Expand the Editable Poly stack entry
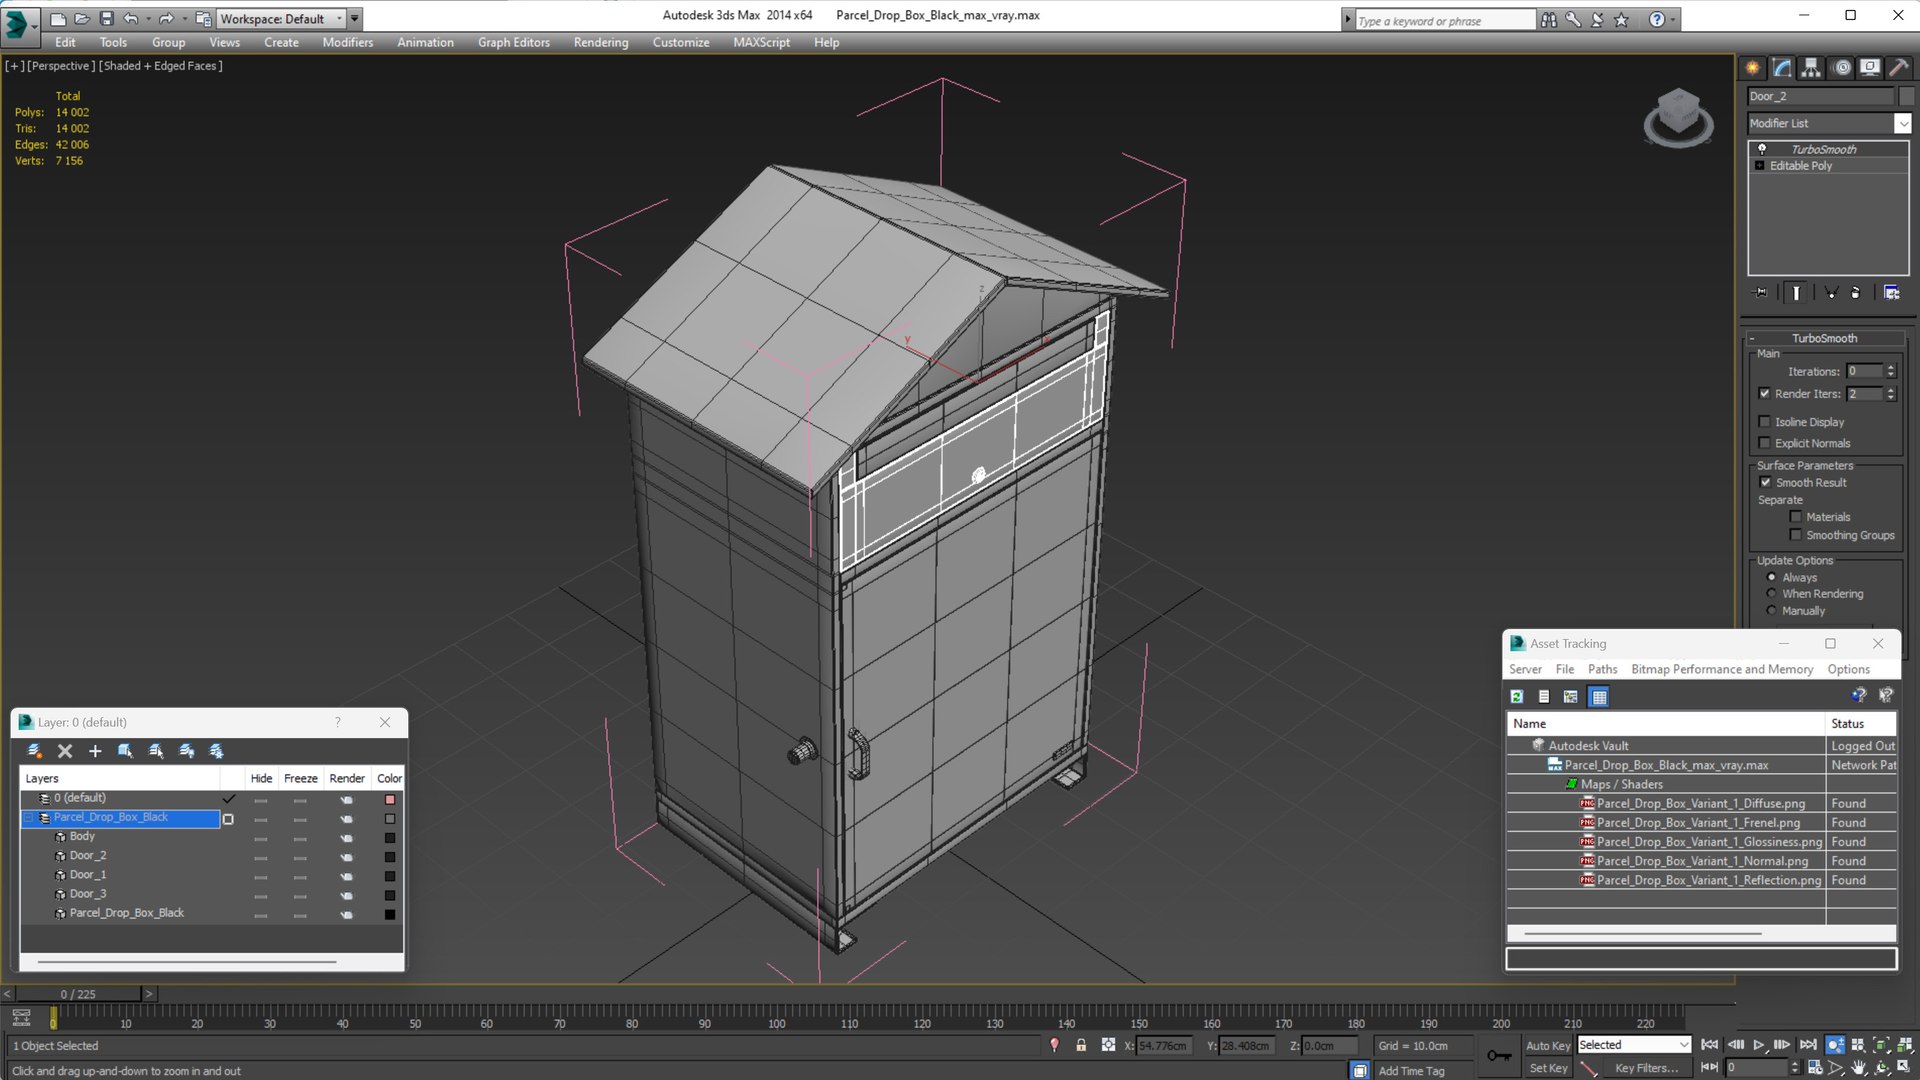The width and height of the screenshot is (1920, 1080). pos(1760,166)
